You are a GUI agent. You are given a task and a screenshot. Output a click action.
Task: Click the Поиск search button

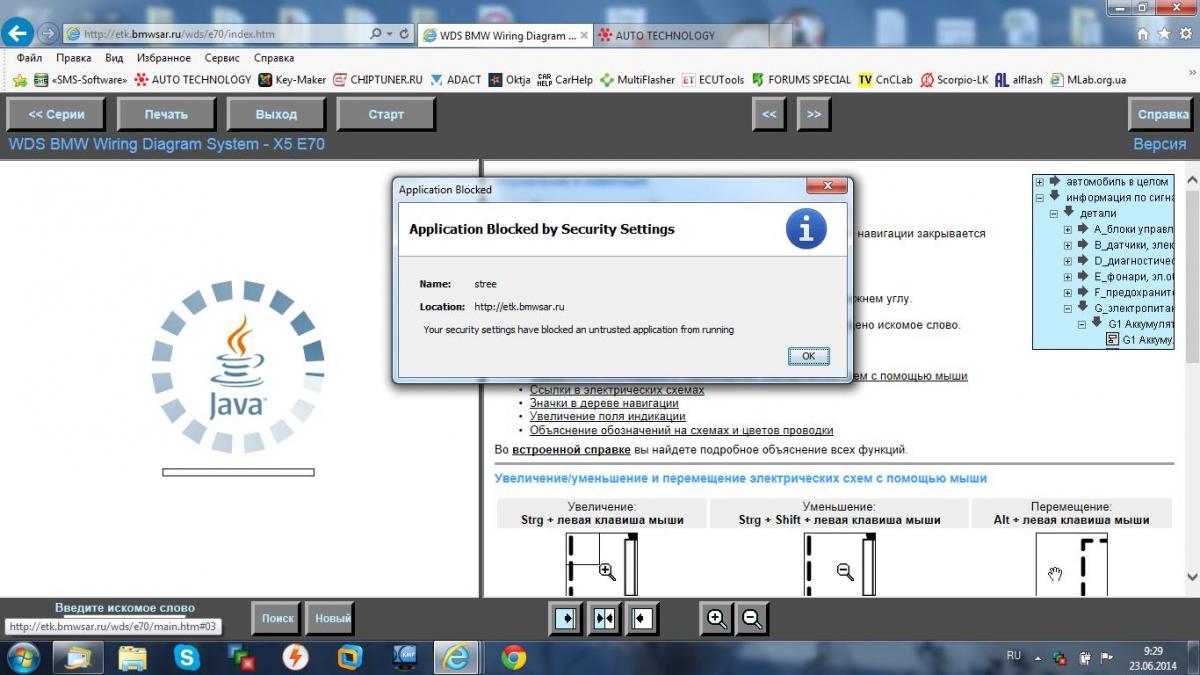277,619
